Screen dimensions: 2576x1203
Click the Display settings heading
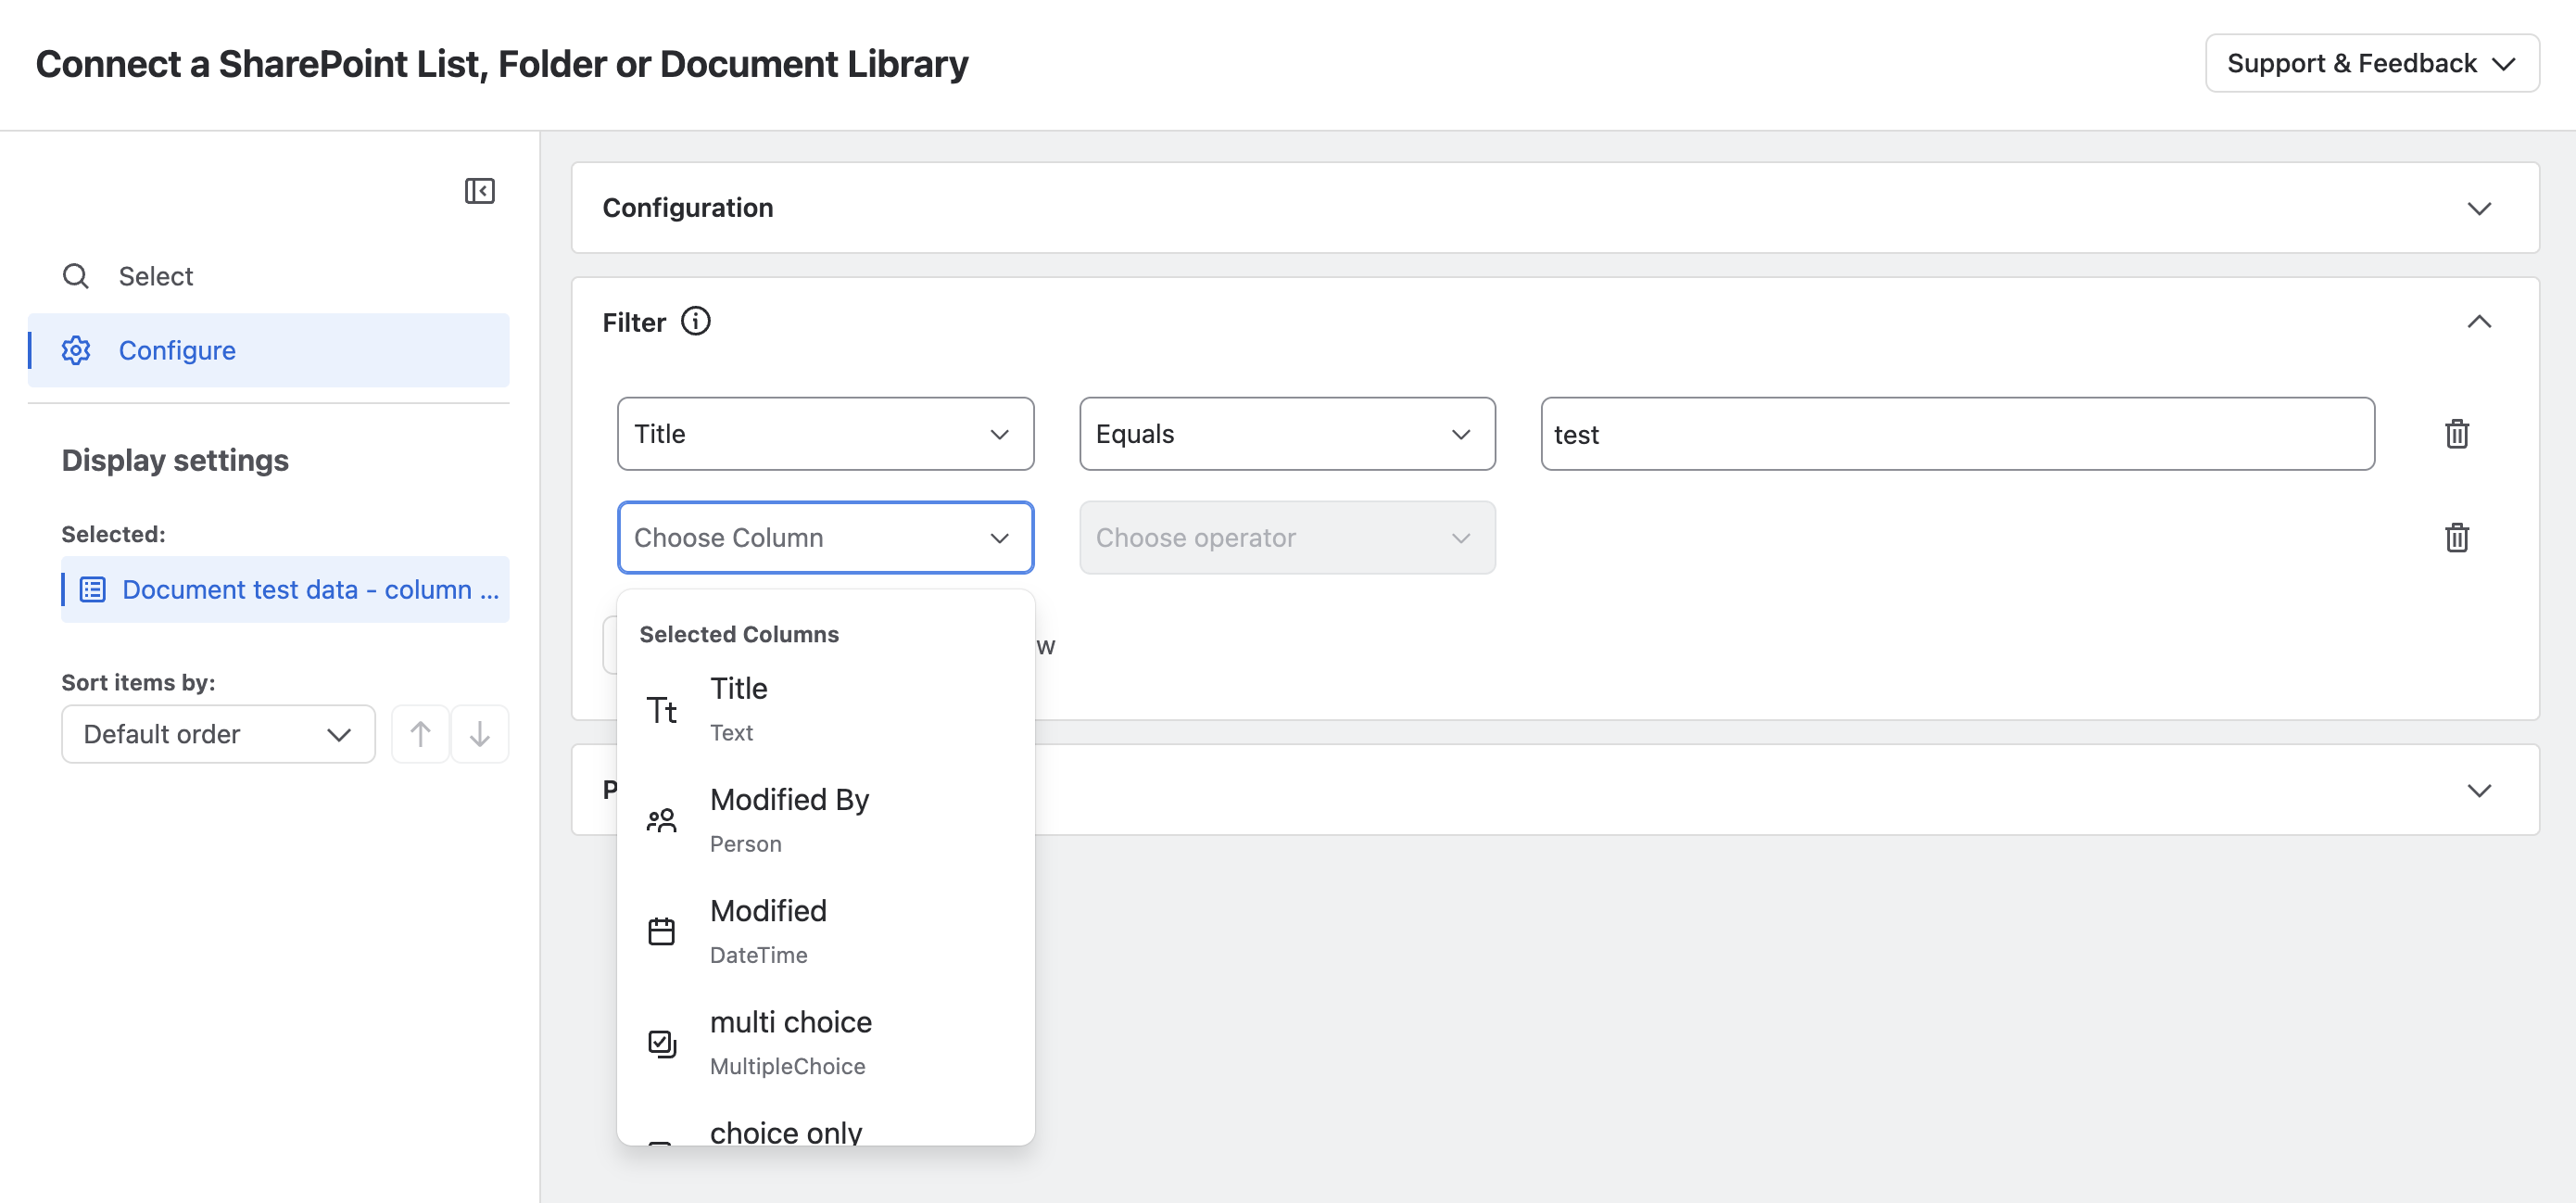pos(175,460)
